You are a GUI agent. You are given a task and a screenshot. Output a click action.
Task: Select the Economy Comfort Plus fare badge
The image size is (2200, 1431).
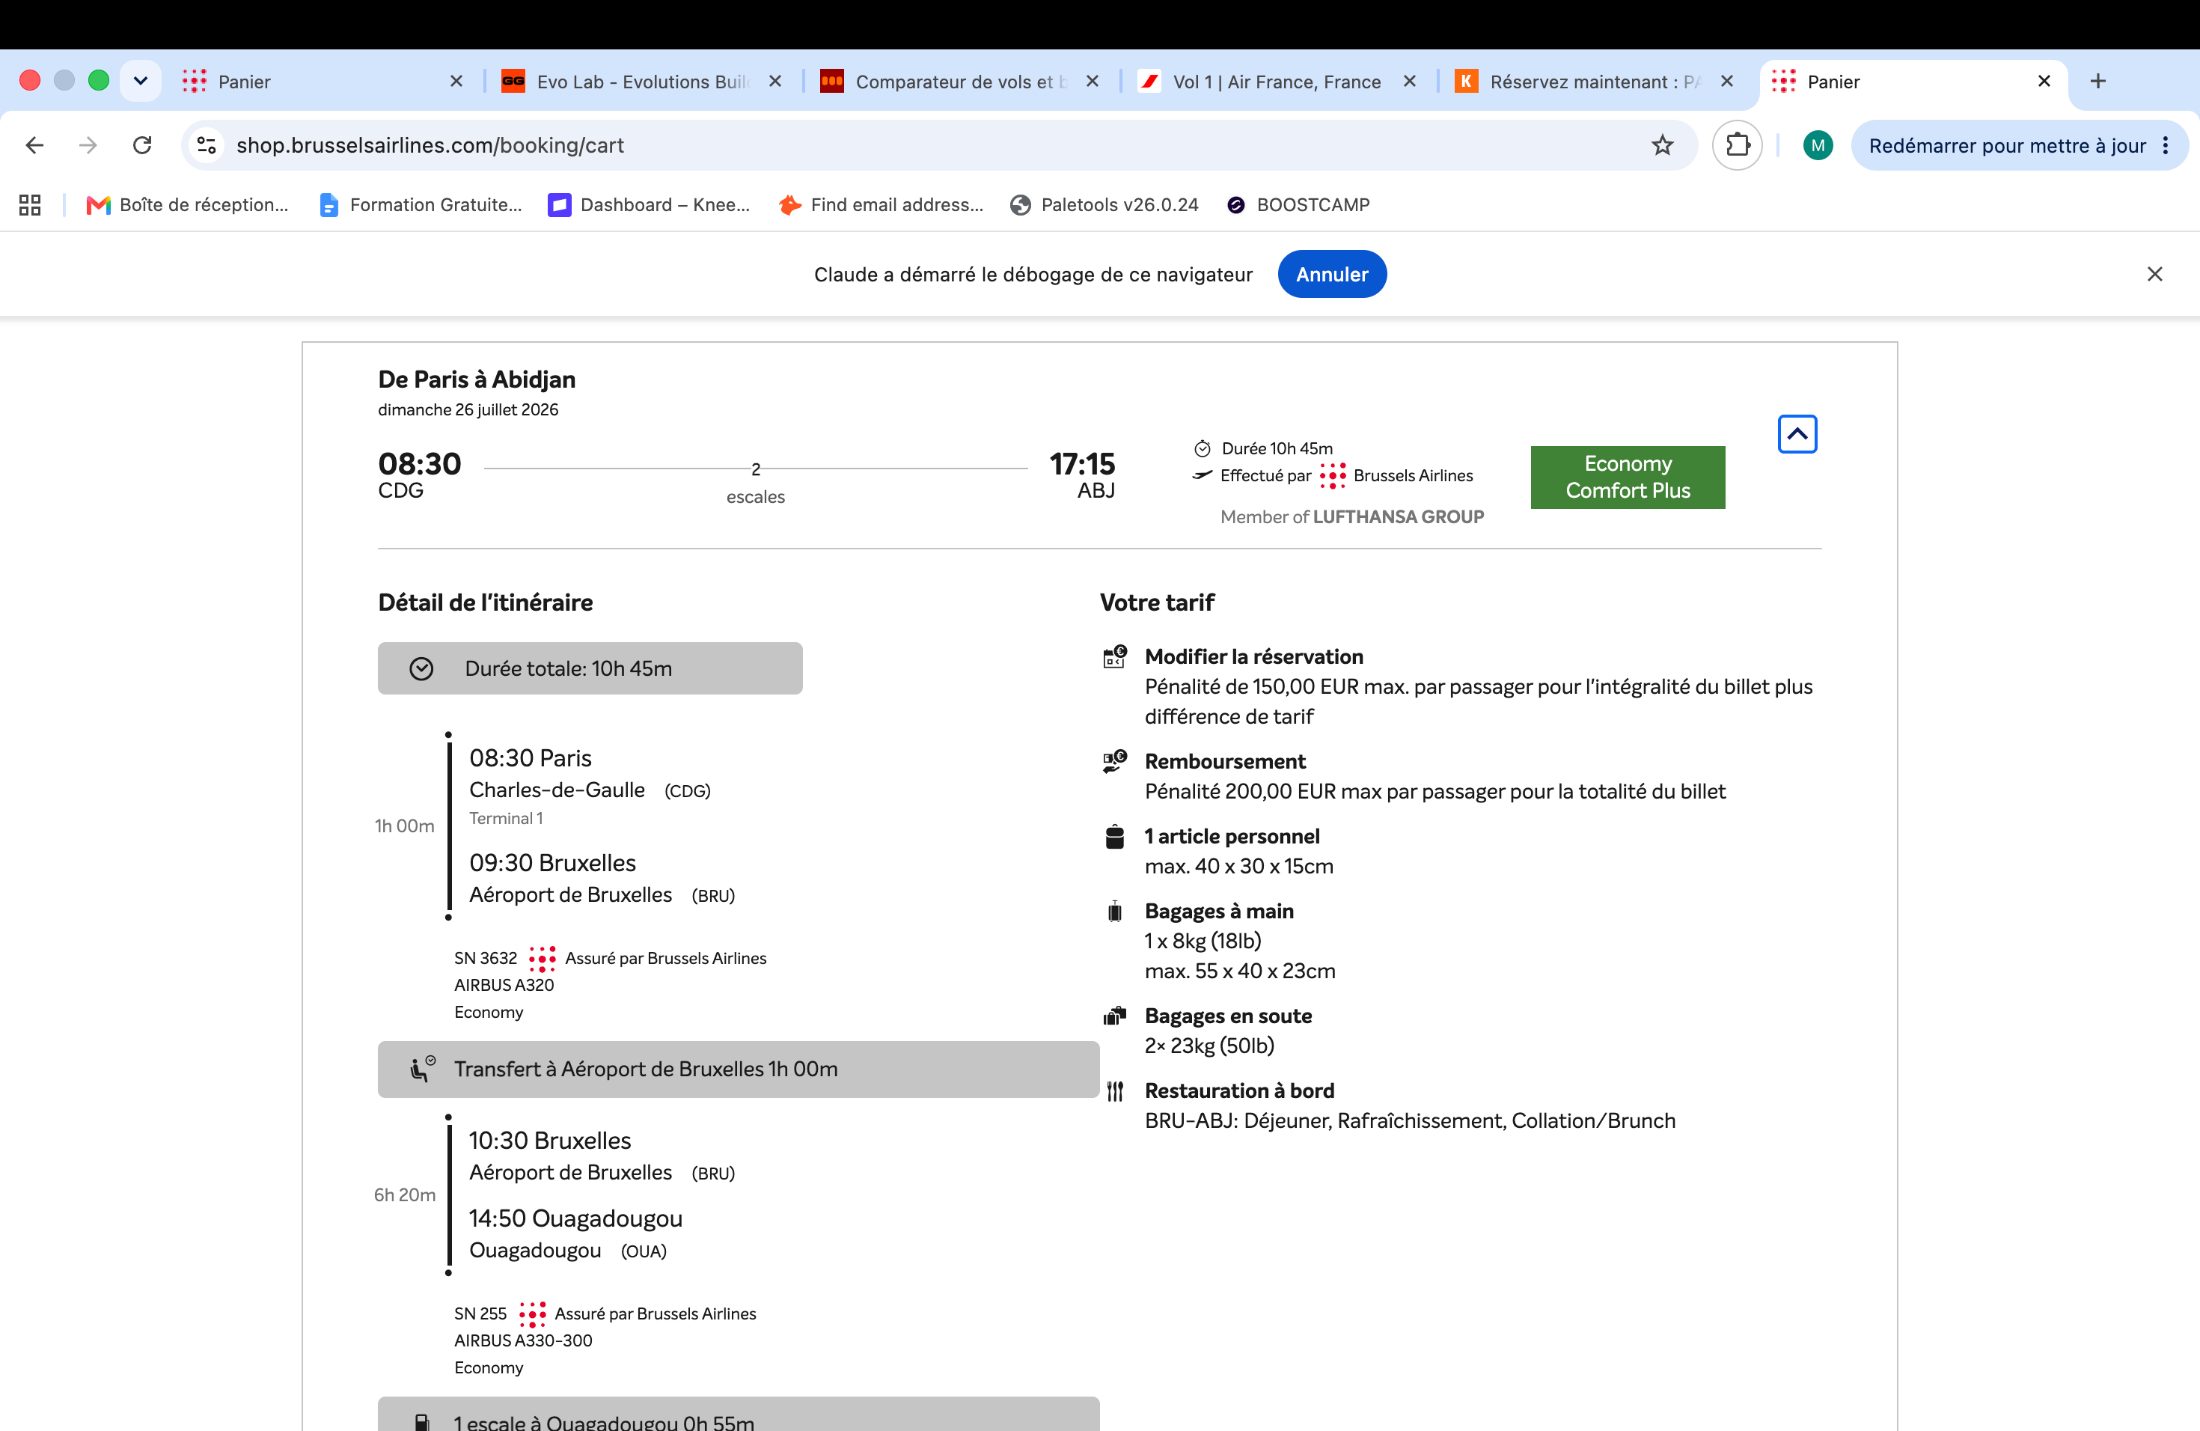pos(1628,477)
